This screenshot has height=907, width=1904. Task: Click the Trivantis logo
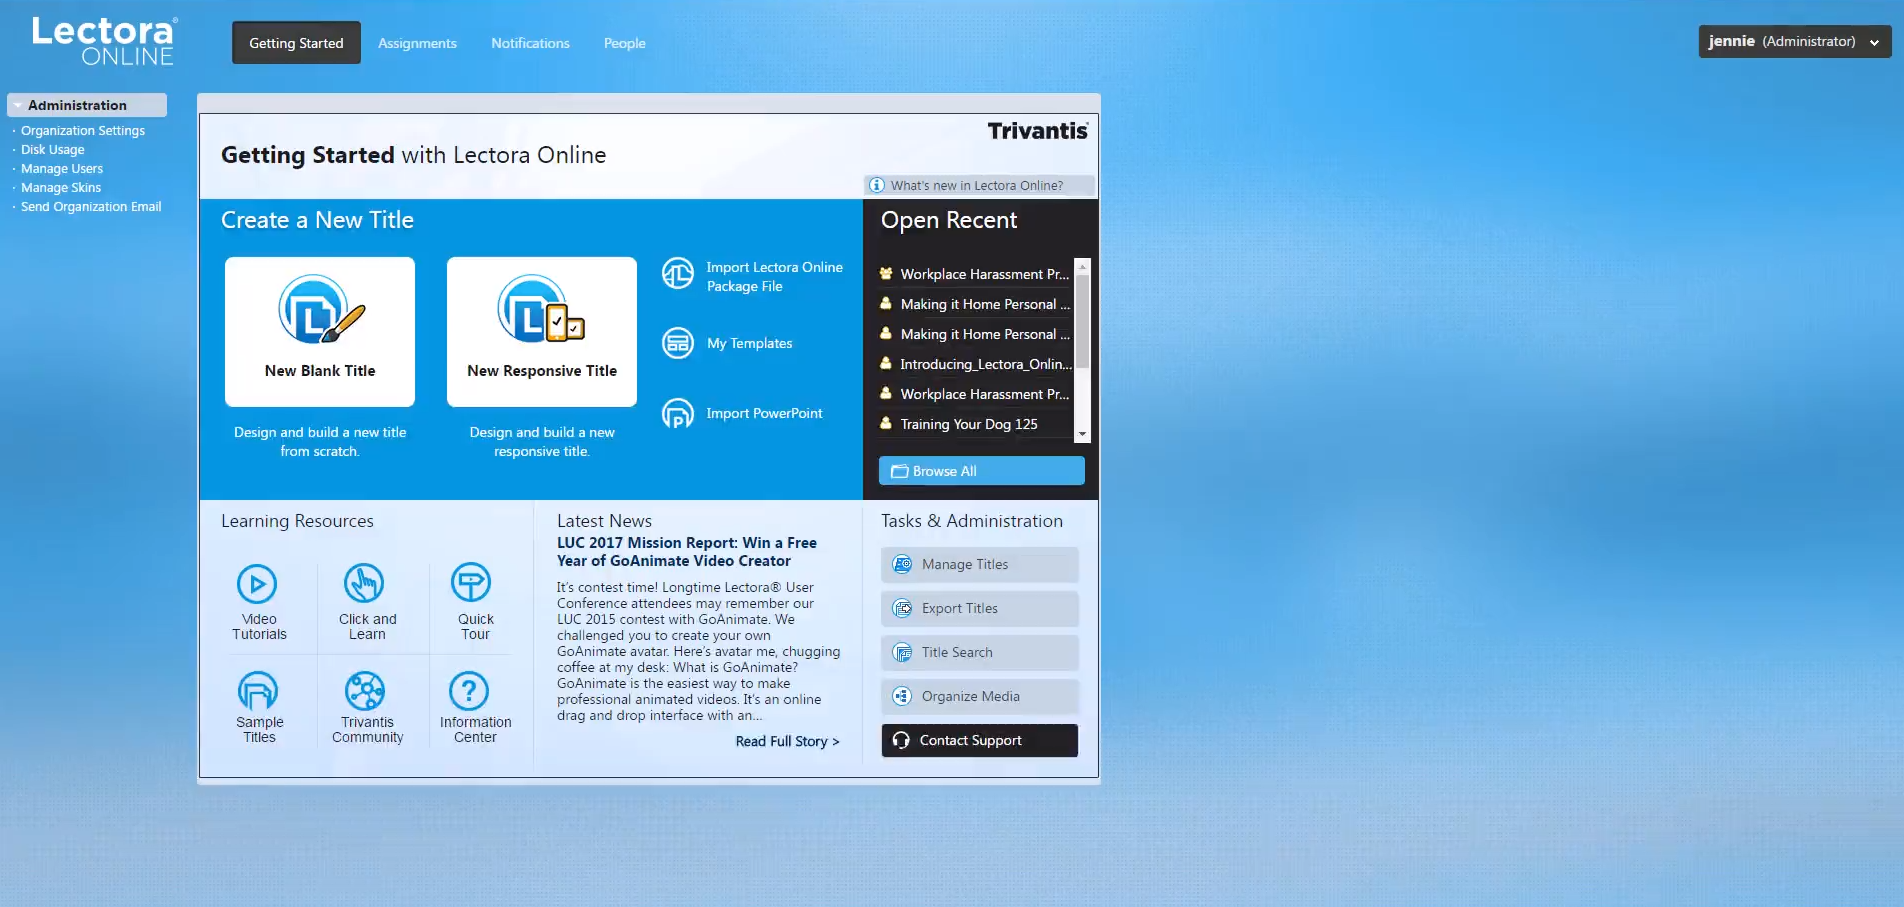(x=1037, y=131)
